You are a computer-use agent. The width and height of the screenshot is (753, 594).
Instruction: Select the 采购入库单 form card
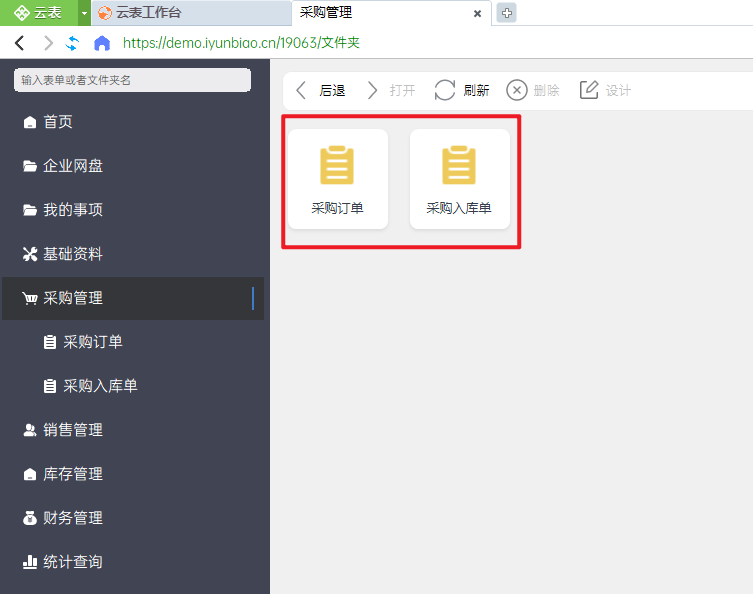coord(460,179)
